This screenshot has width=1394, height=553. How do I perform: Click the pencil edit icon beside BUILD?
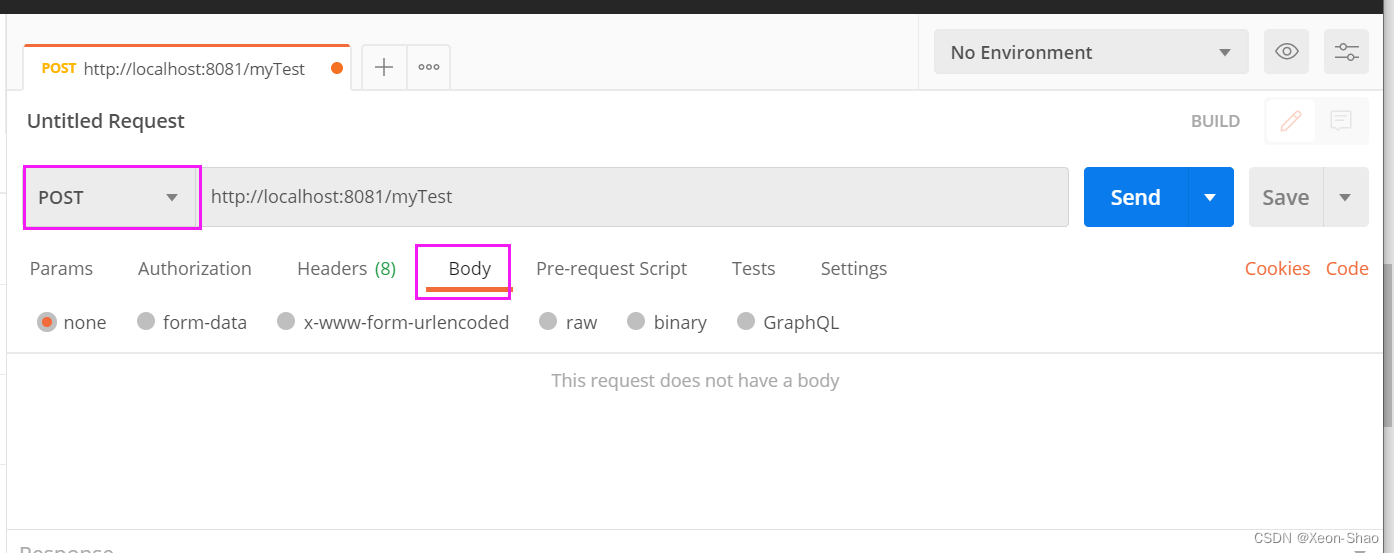click(1291, 121)
